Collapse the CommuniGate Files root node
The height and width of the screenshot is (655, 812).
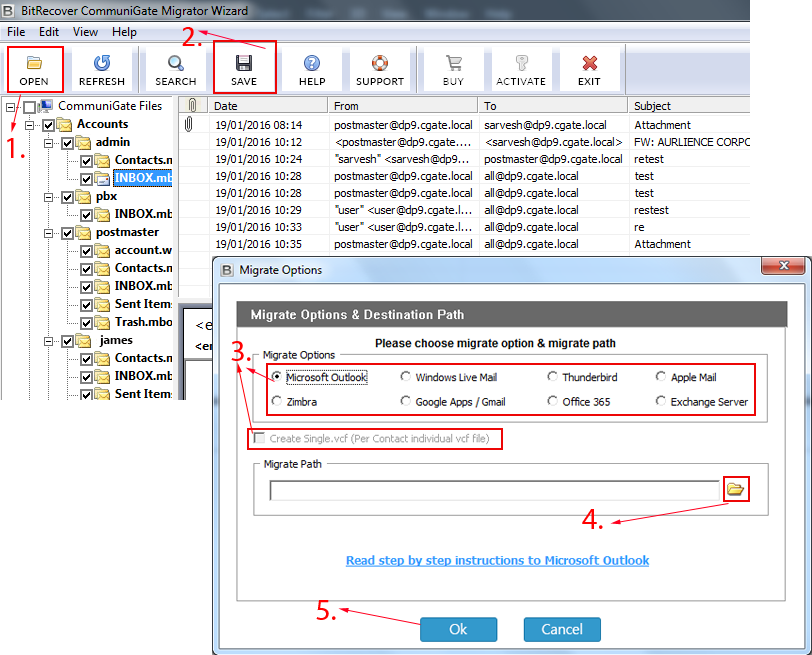point(10,107)
